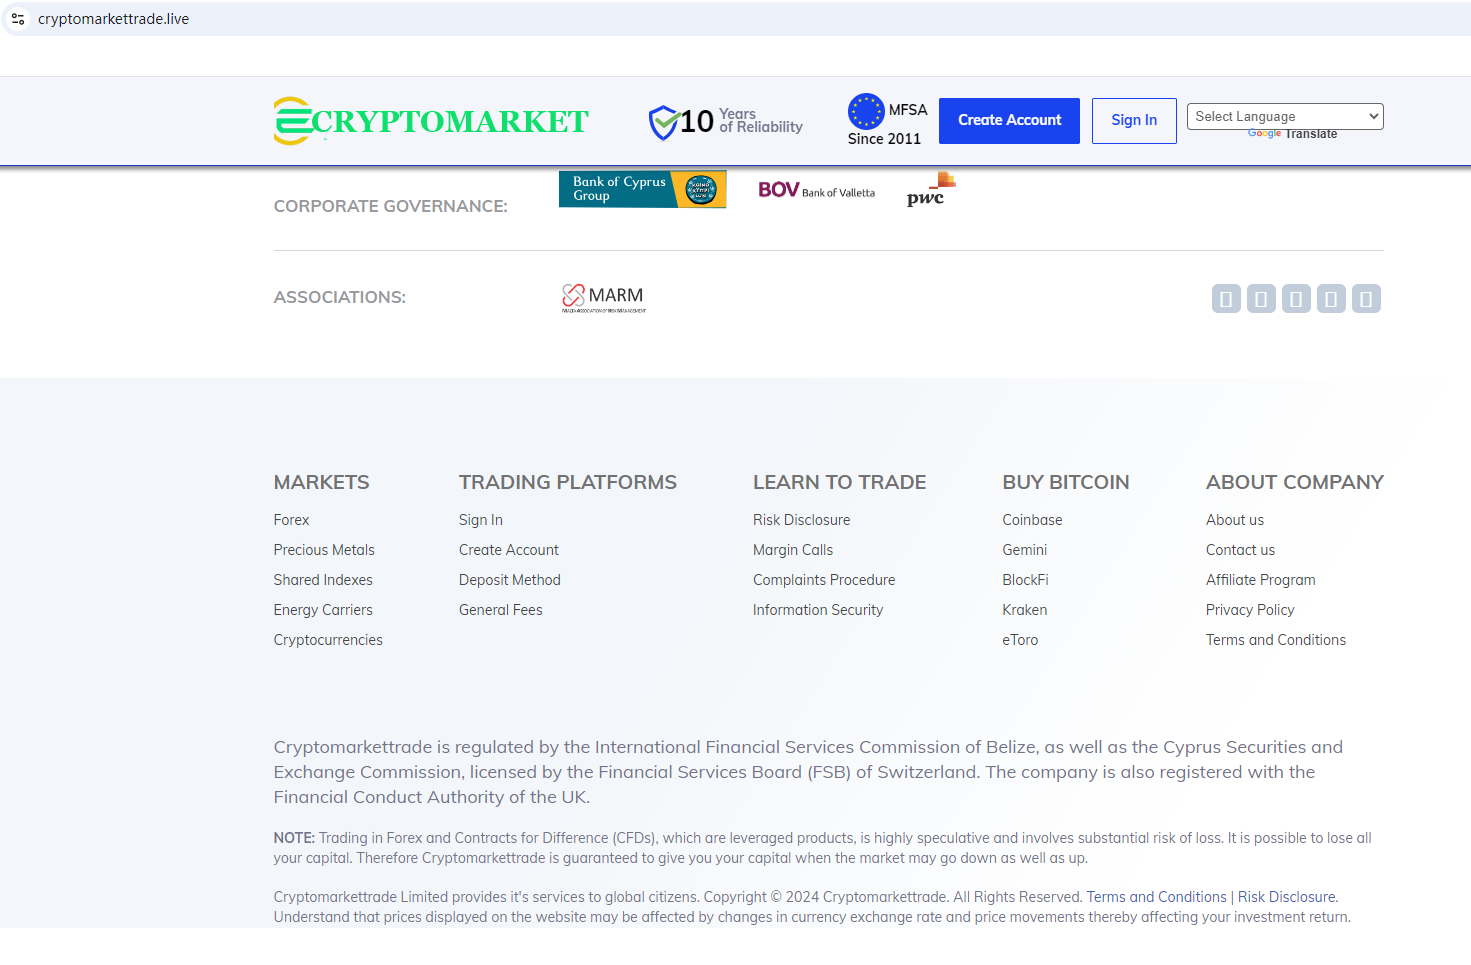Go to the Contact us link
This screenshot has width=1471, height=965.
1240,550
